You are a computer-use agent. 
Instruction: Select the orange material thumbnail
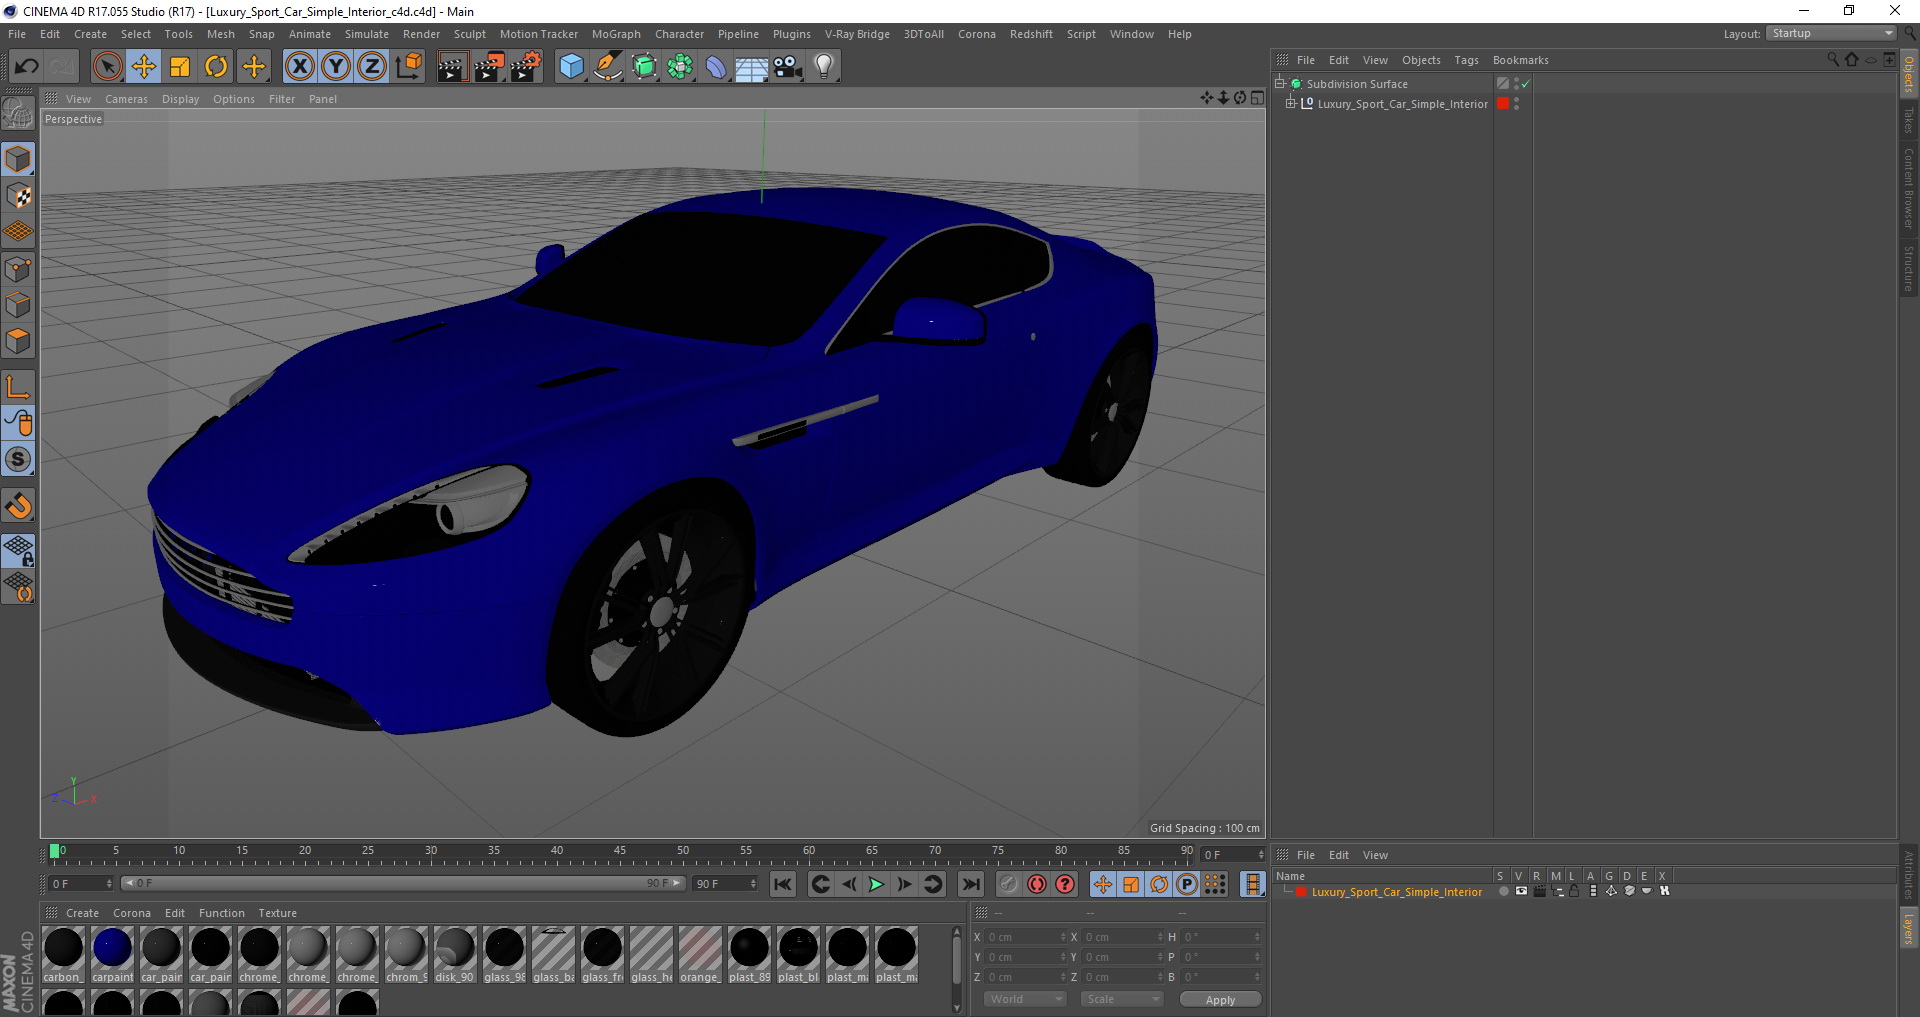[x=700, y=955]
